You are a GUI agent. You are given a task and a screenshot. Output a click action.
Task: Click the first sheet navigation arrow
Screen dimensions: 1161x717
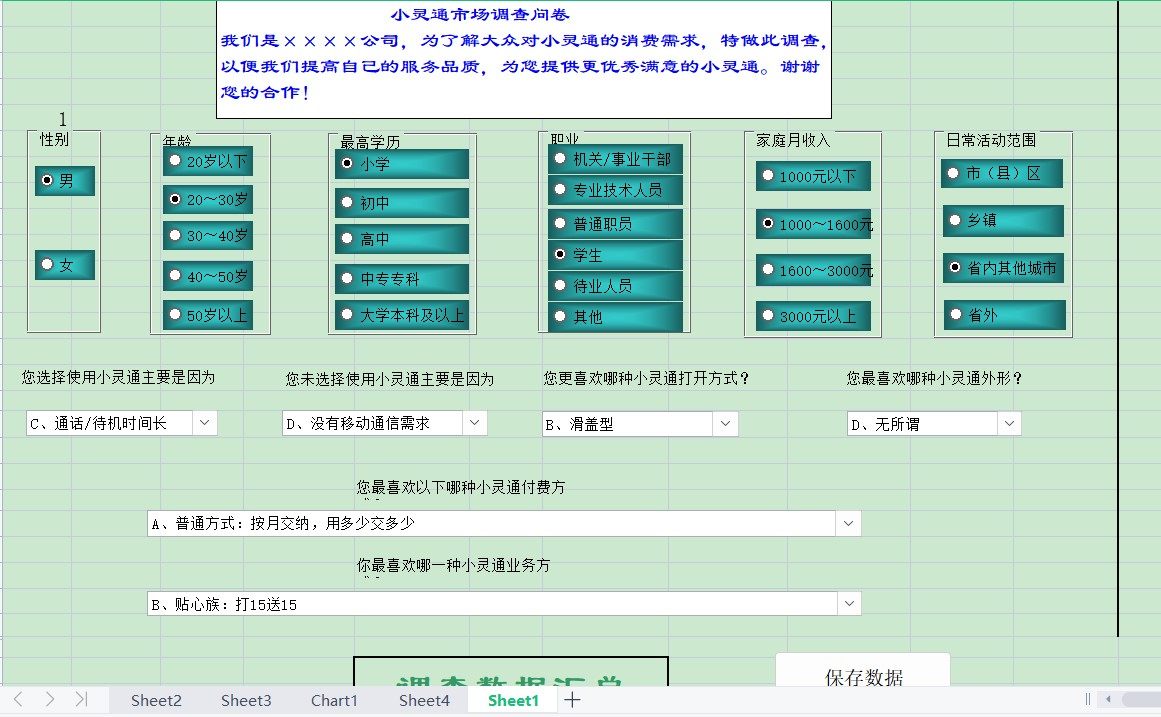tap(20, 700)
